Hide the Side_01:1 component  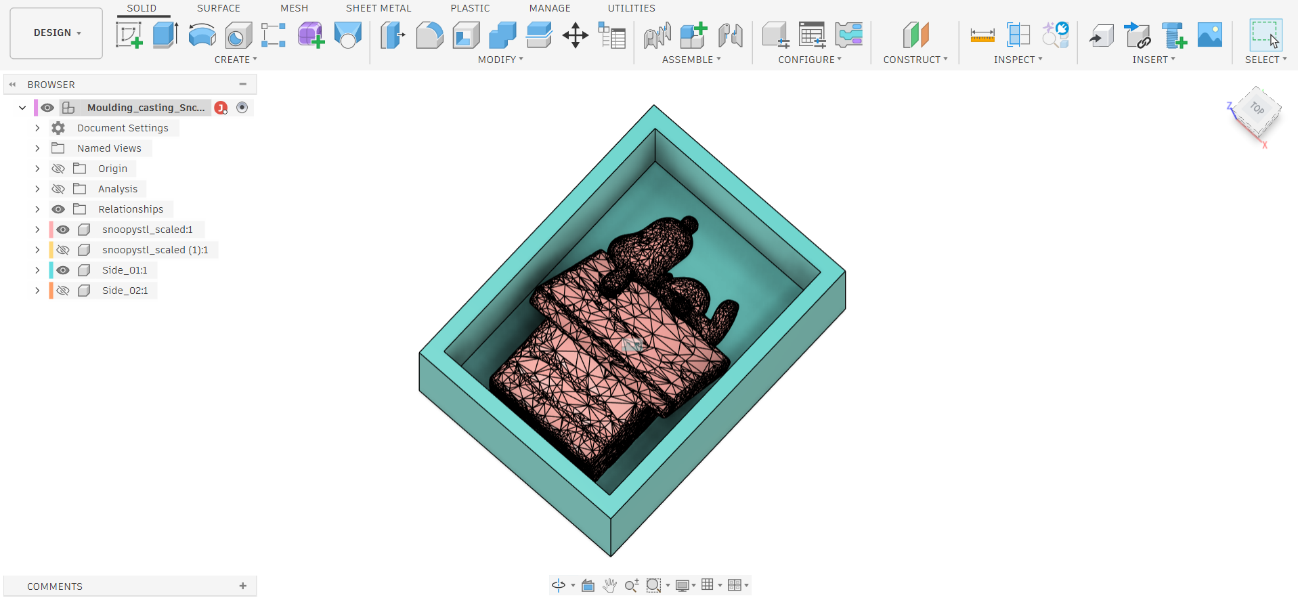click(63, 270)
